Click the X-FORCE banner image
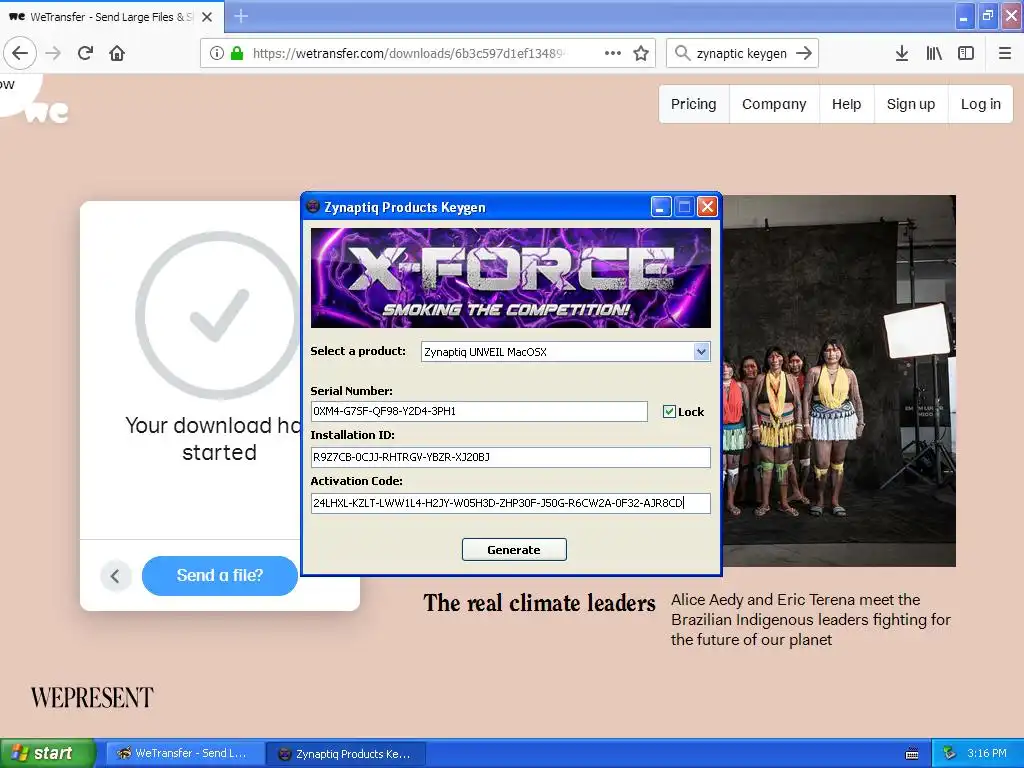 [511, 278]
